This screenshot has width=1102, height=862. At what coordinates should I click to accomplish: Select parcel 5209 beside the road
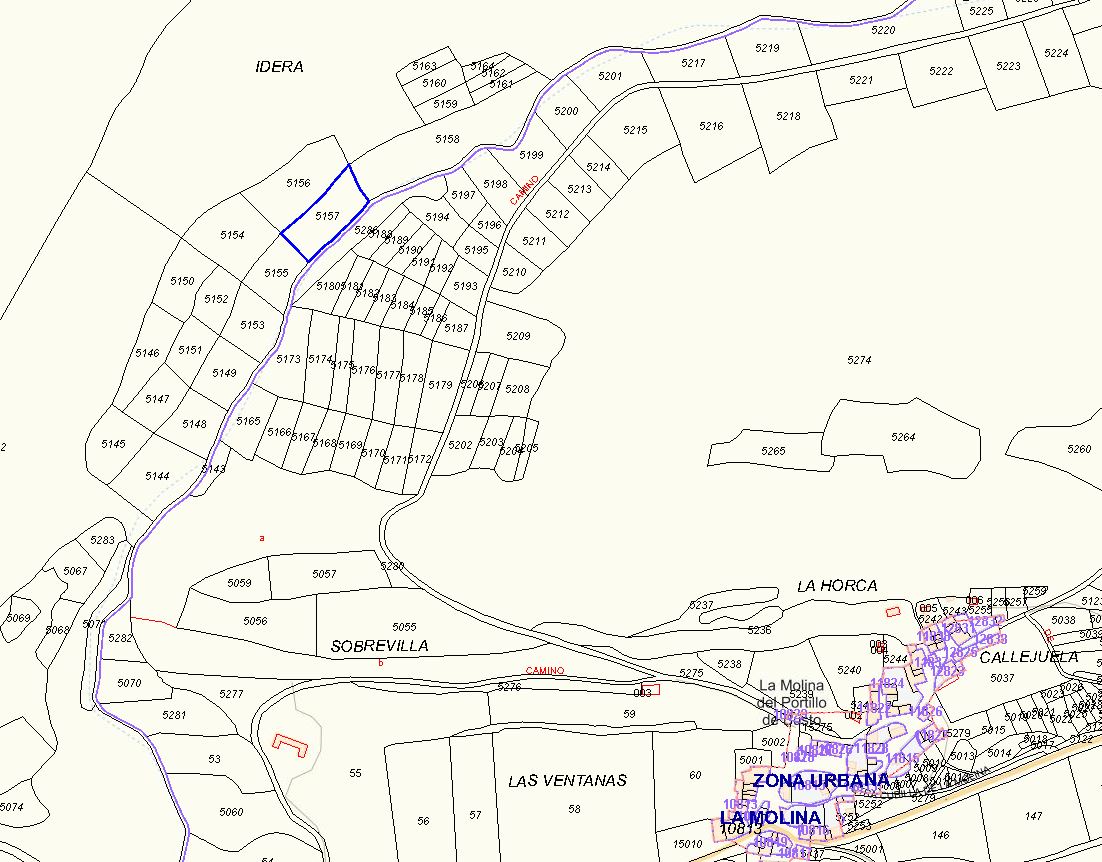(518, 336)
